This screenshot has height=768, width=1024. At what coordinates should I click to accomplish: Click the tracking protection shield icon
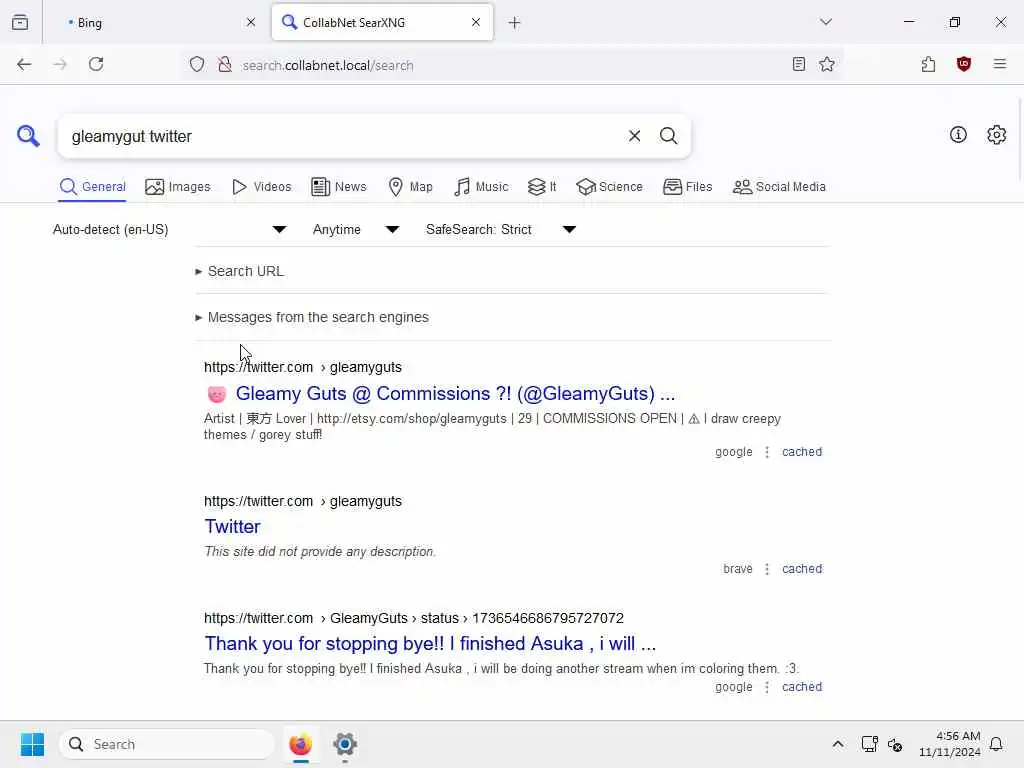click(x=197, y=64)
